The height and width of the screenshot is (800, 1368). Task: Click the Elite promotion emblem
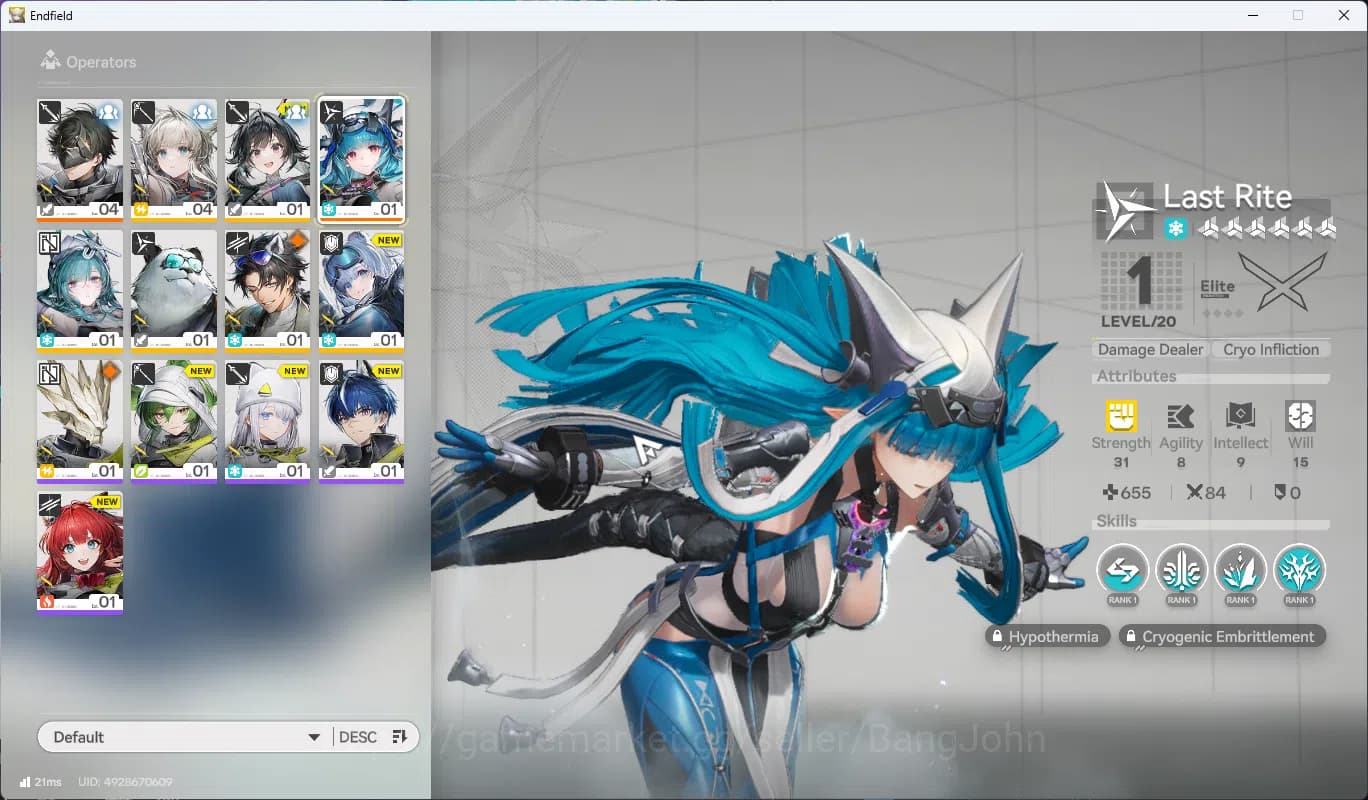pos(1283,282)
